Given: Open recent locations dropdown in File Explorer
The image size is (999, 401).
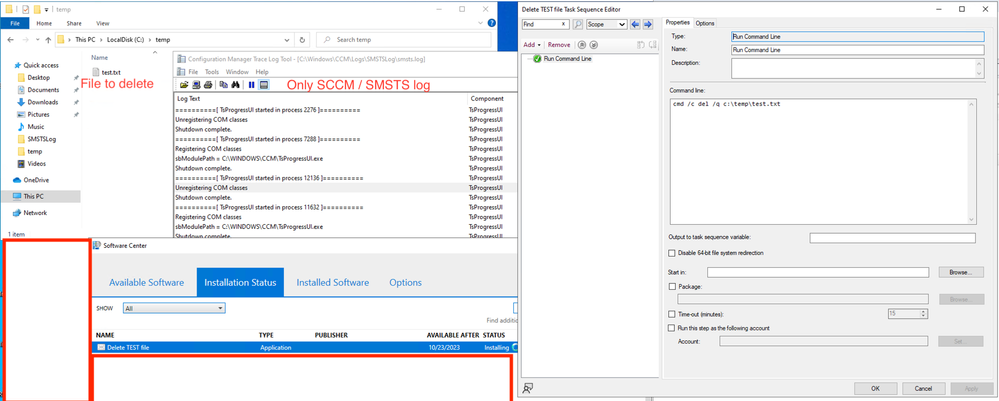Looking at the screenshot, I should point(37,40).
